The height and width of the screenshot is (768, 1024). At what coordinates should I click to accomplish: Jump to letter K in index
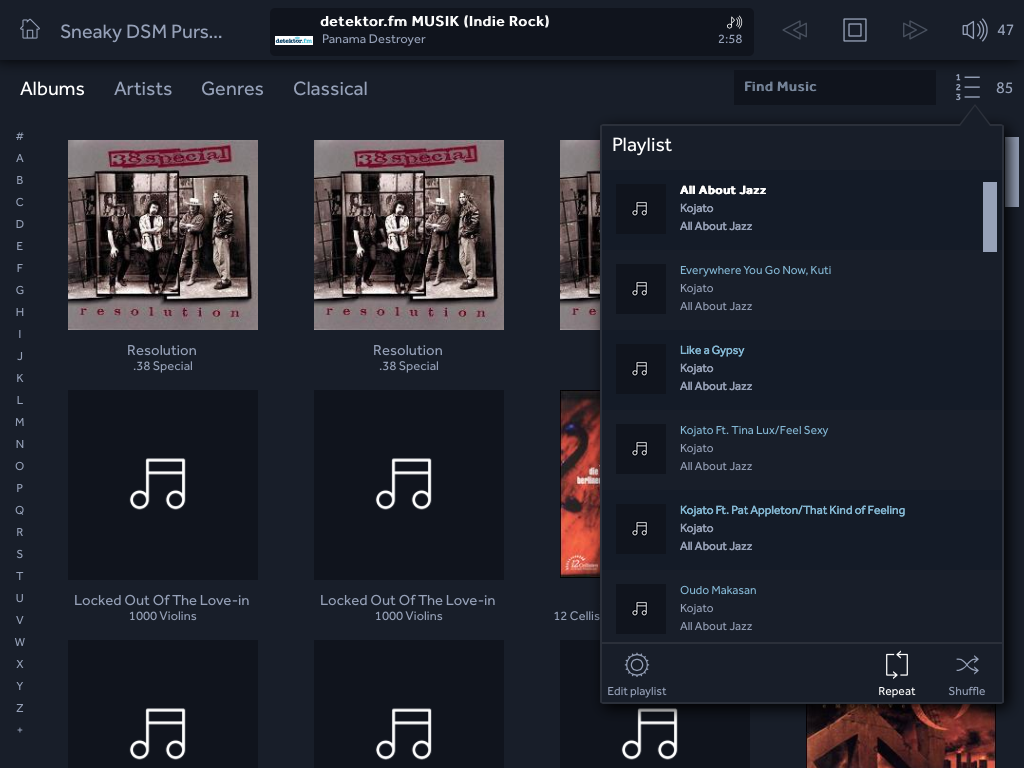coord(20,378)
